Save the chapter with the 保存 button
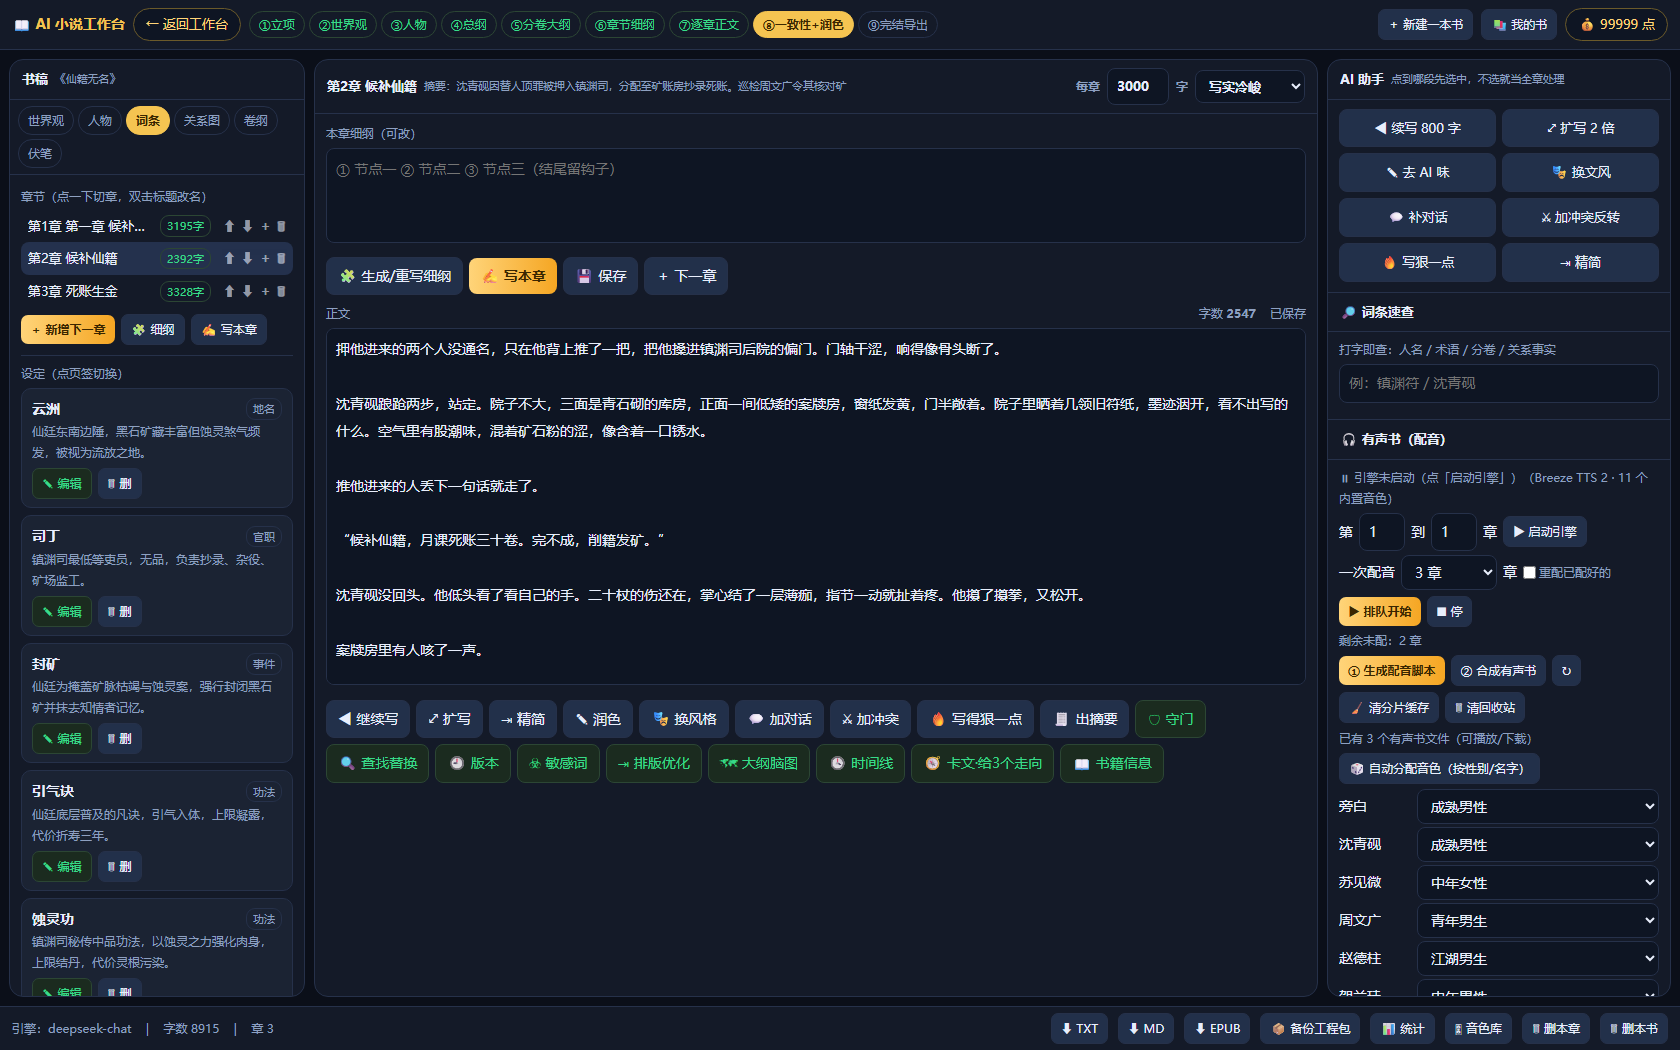 (602, 276)
